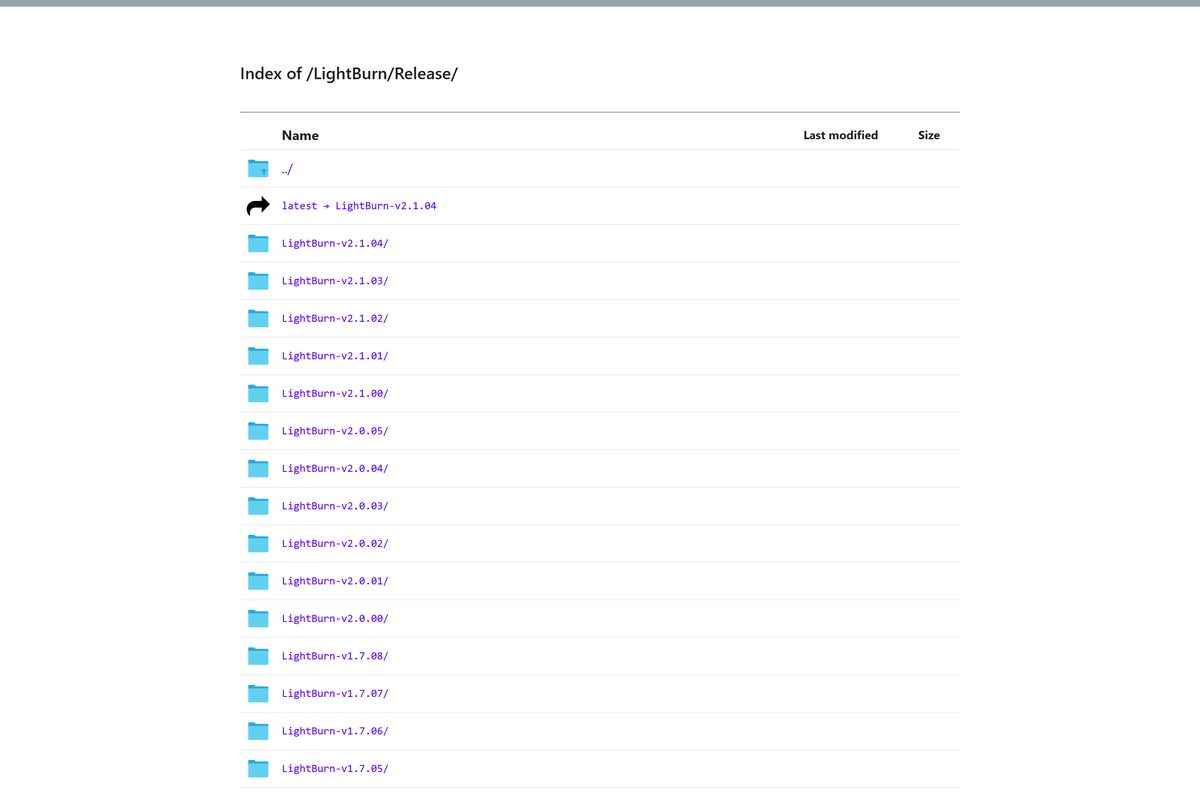Click folder icon beside LightBurn-v2.0.00/
Image resolution: width=1200 pixels, height=792 pixels.
(258, 618)
